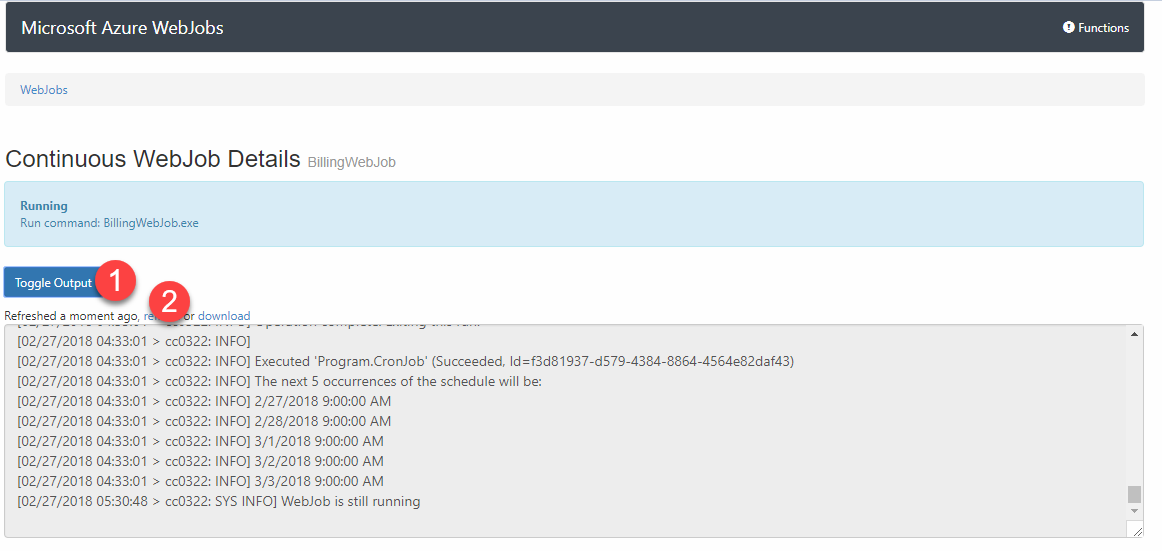
Task: Click the Continuous WebJob Details heading
Action: click(x=153, y=159)
